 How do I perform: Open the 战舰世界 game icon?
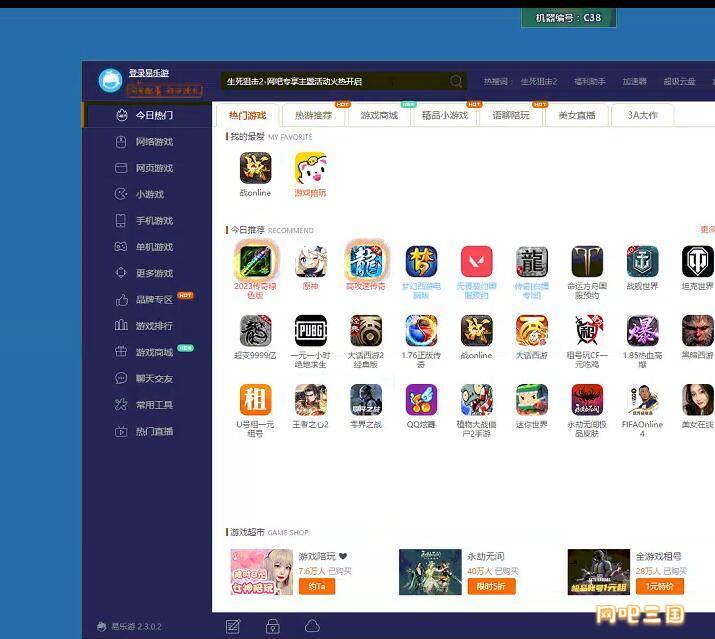point(642,261)
